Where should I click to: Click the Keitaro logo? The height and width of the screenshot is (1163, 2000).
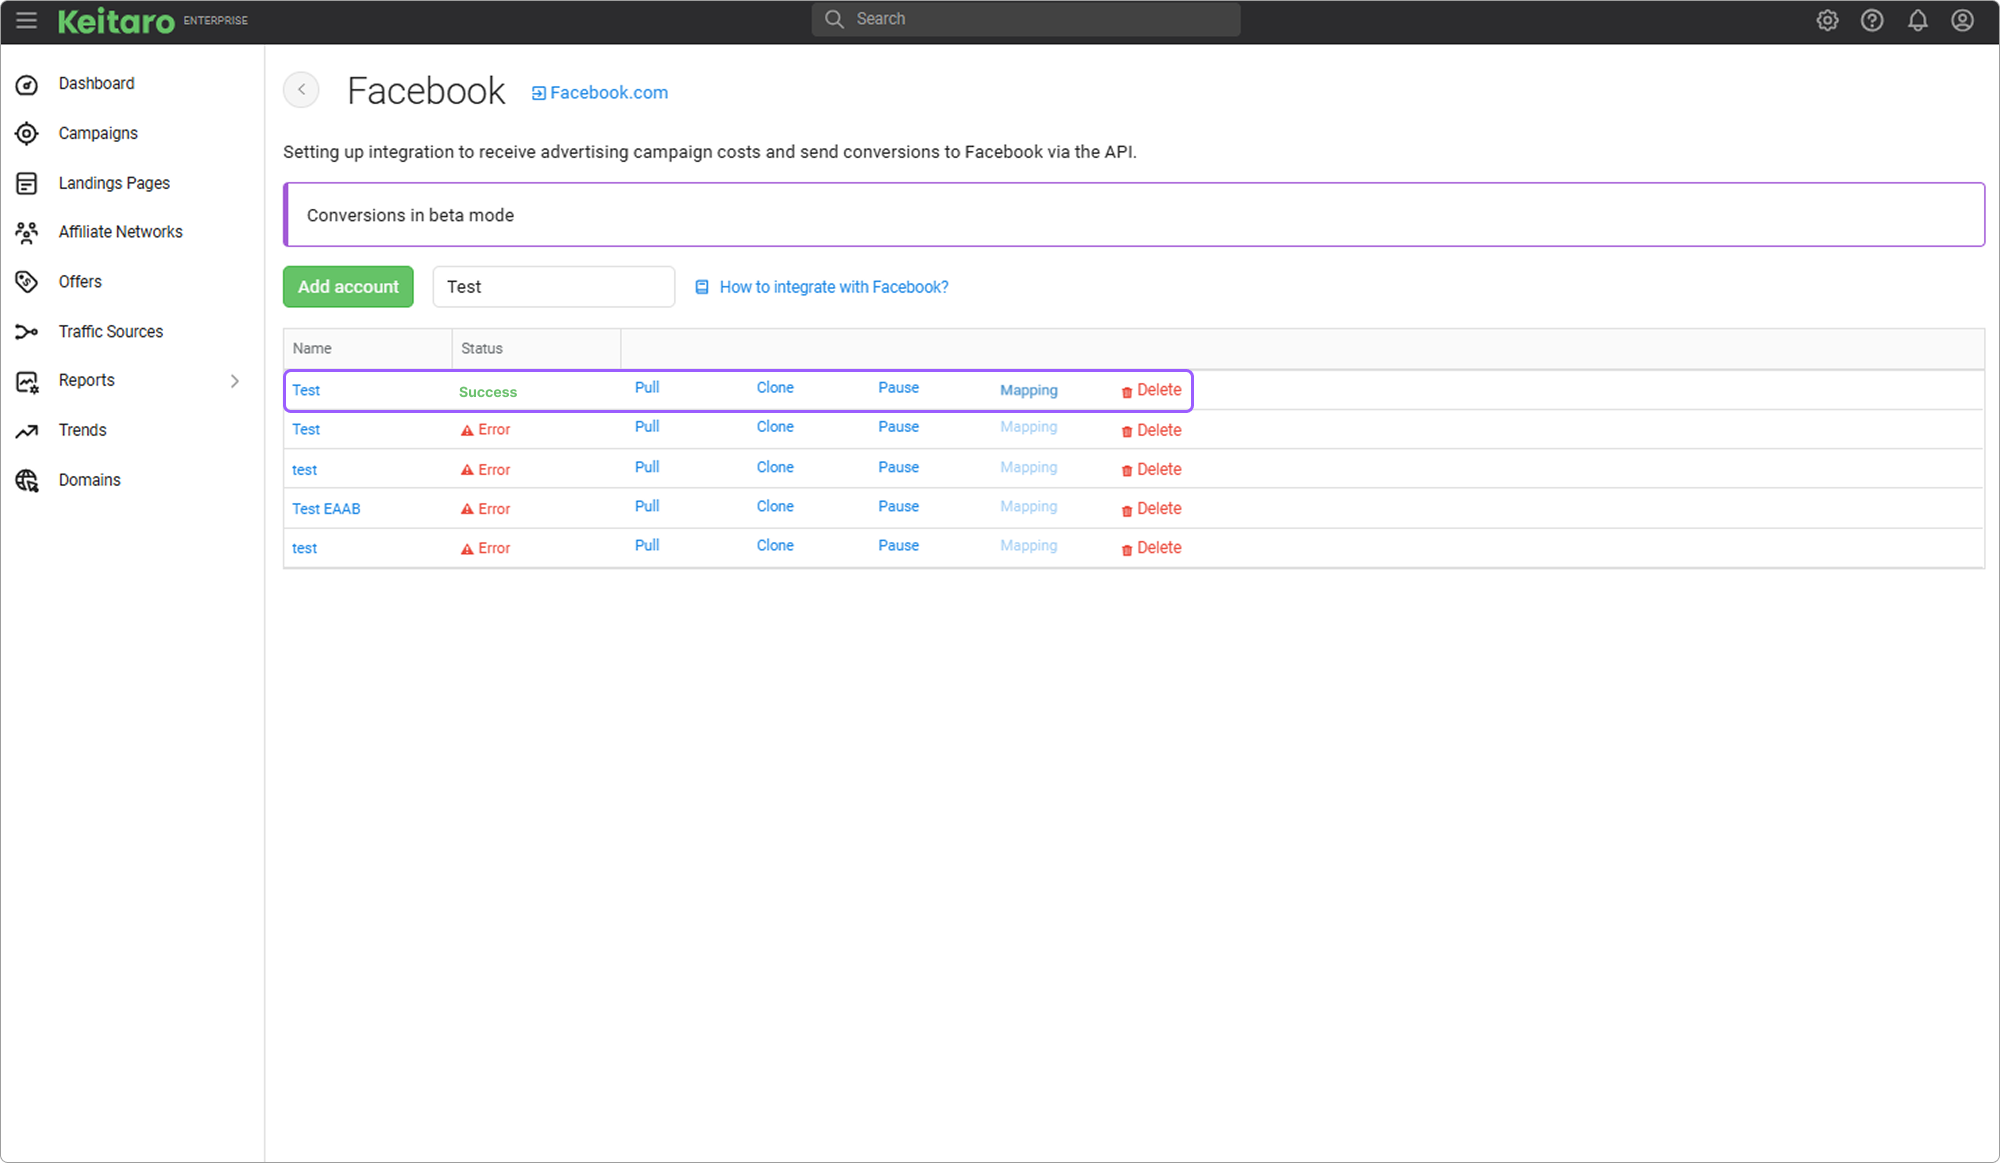coord(116,20)
